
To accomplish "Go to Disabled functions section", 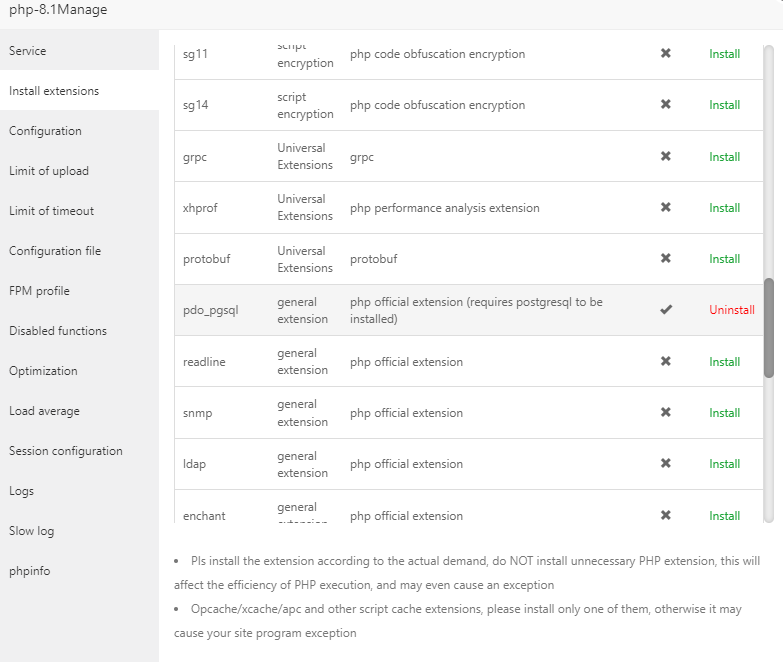I will pos(58,331).
